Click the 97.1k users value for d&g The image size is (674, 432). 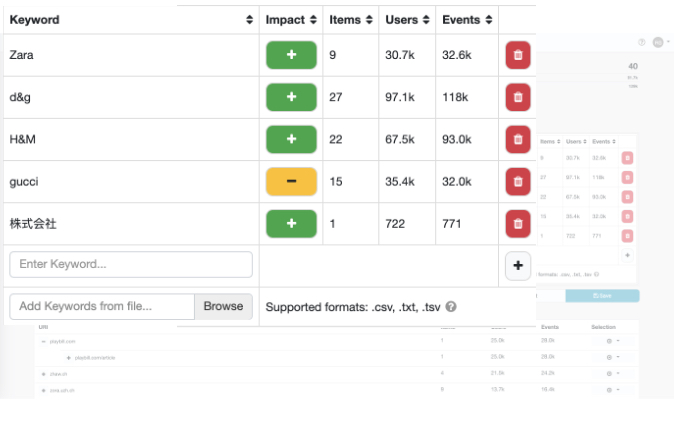click(x=400, y=97)
